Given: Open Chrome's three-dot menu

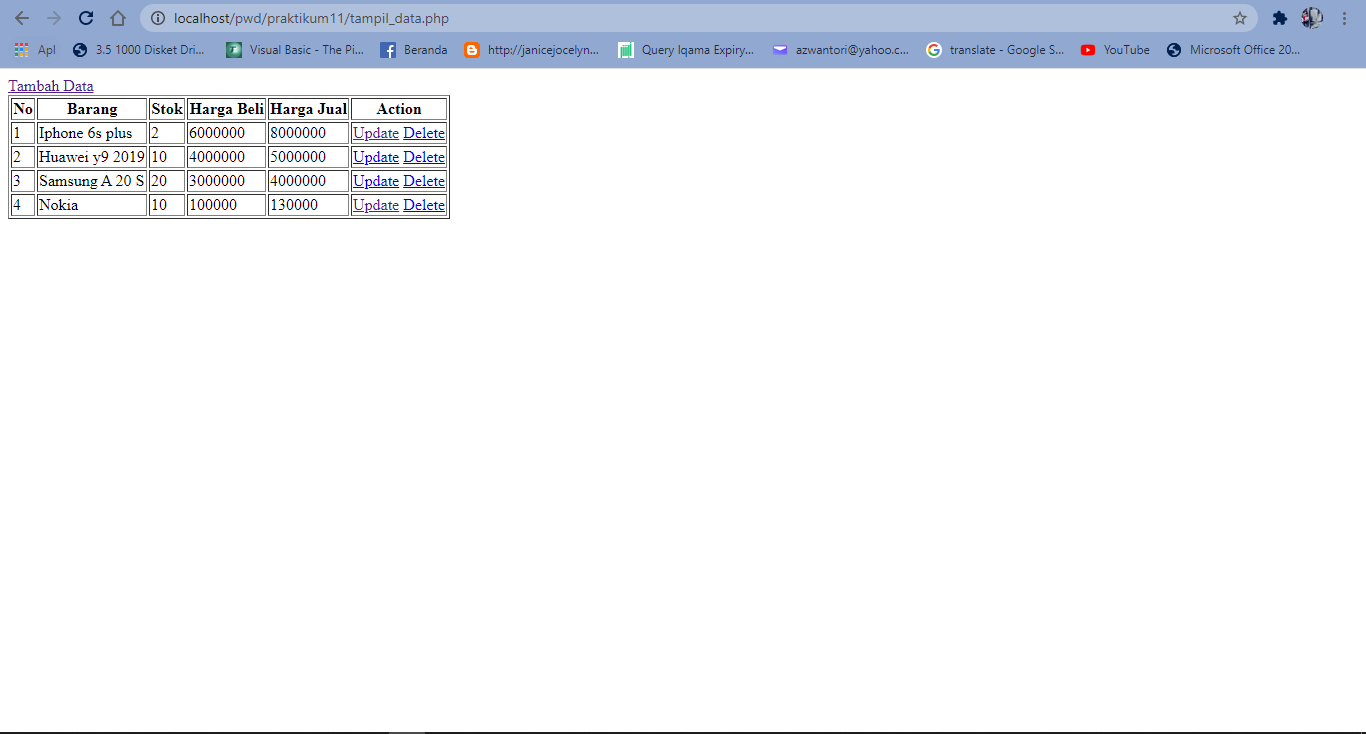Looking at the screenshot, I should (1344, 18).
